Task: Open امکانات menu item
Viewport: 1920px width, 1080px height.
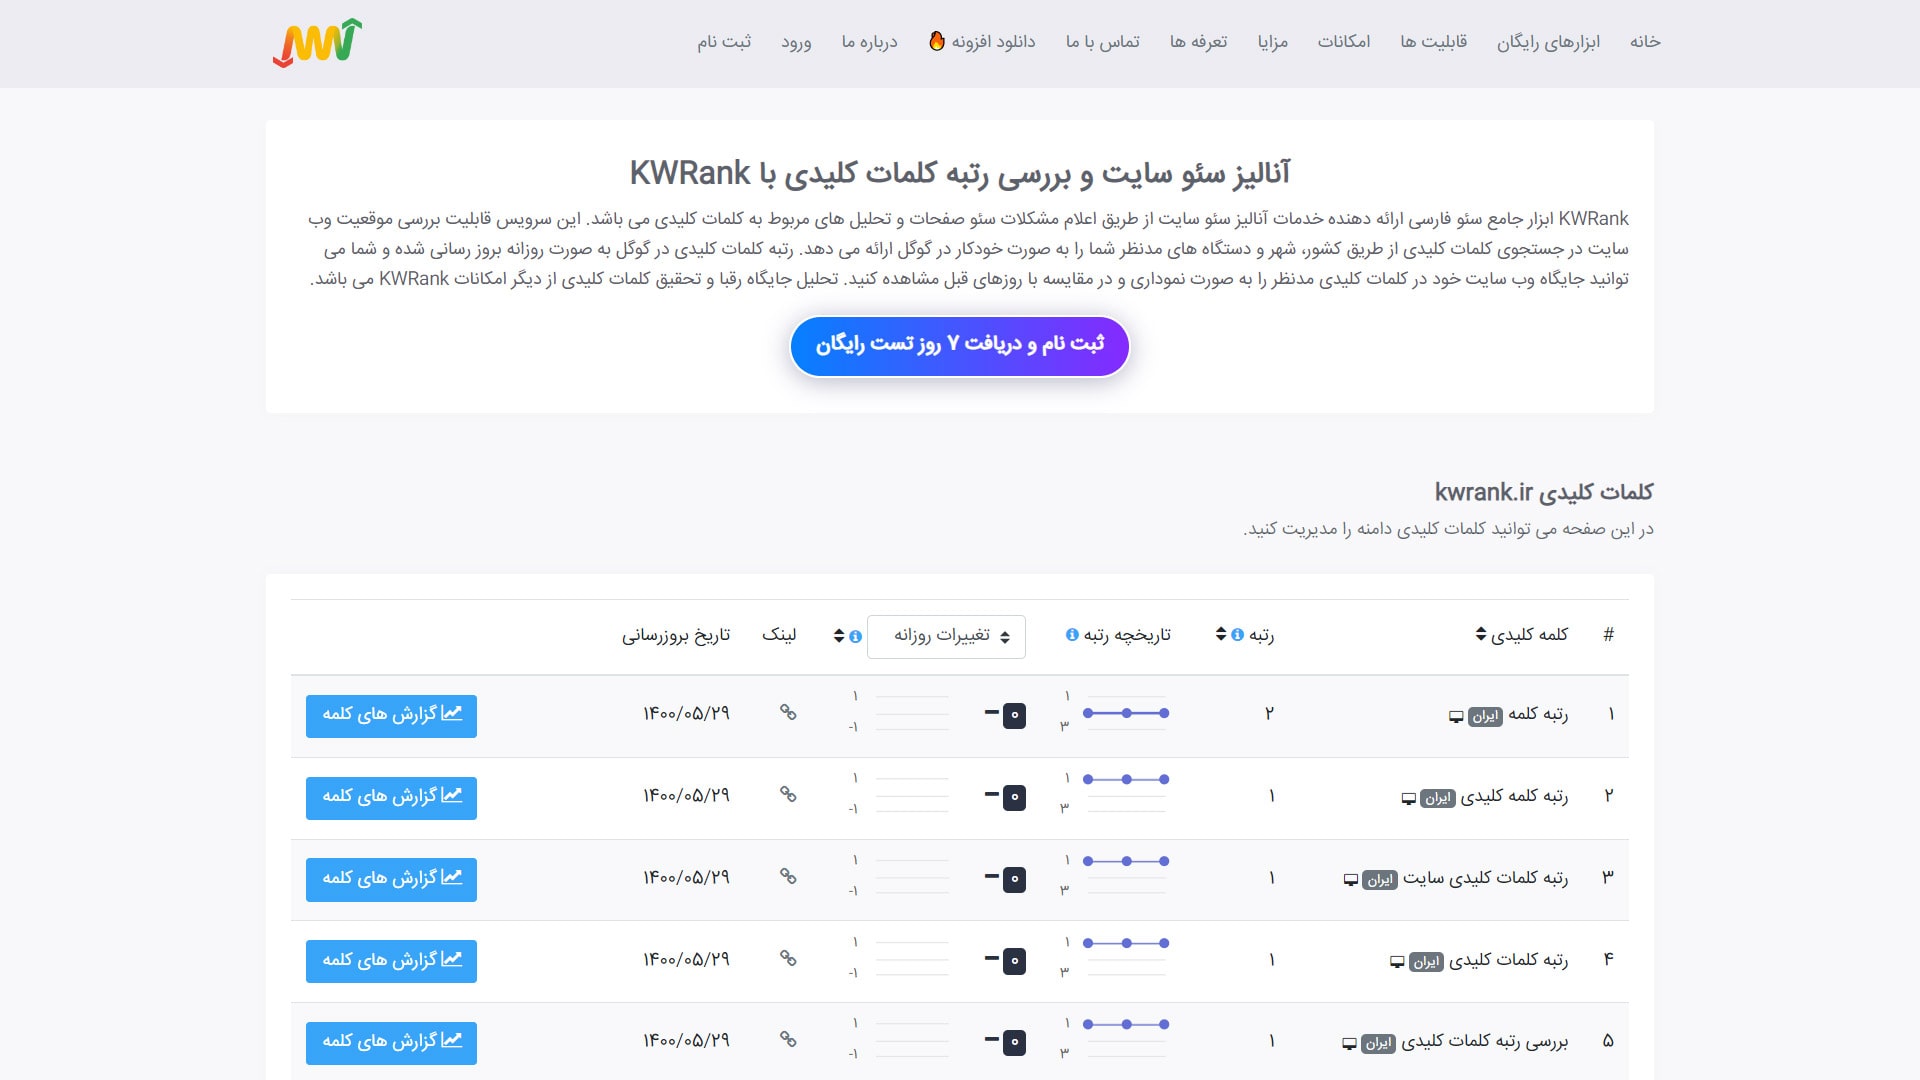Action: click(1344, 41)
